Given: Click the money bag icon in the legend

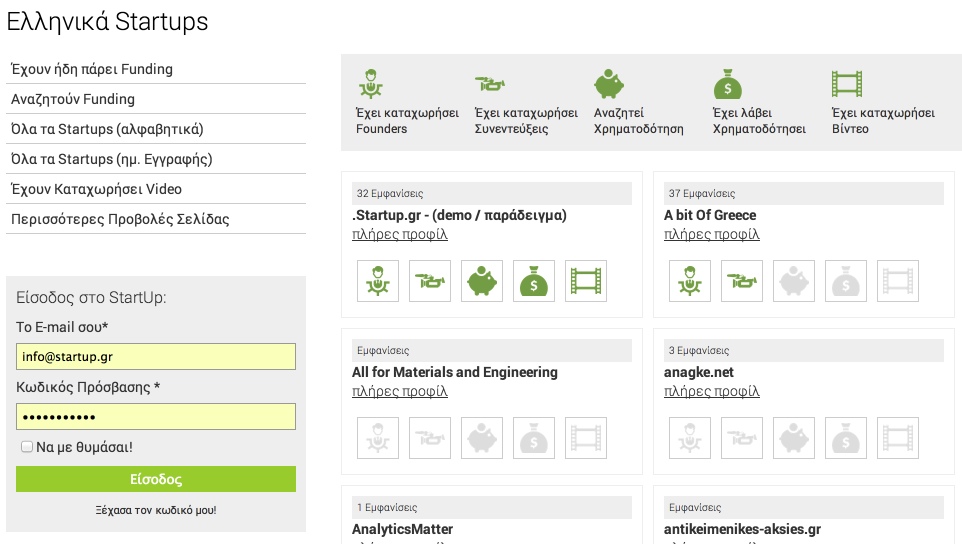Looking at the screenshot, I should (x=728, y=84).
